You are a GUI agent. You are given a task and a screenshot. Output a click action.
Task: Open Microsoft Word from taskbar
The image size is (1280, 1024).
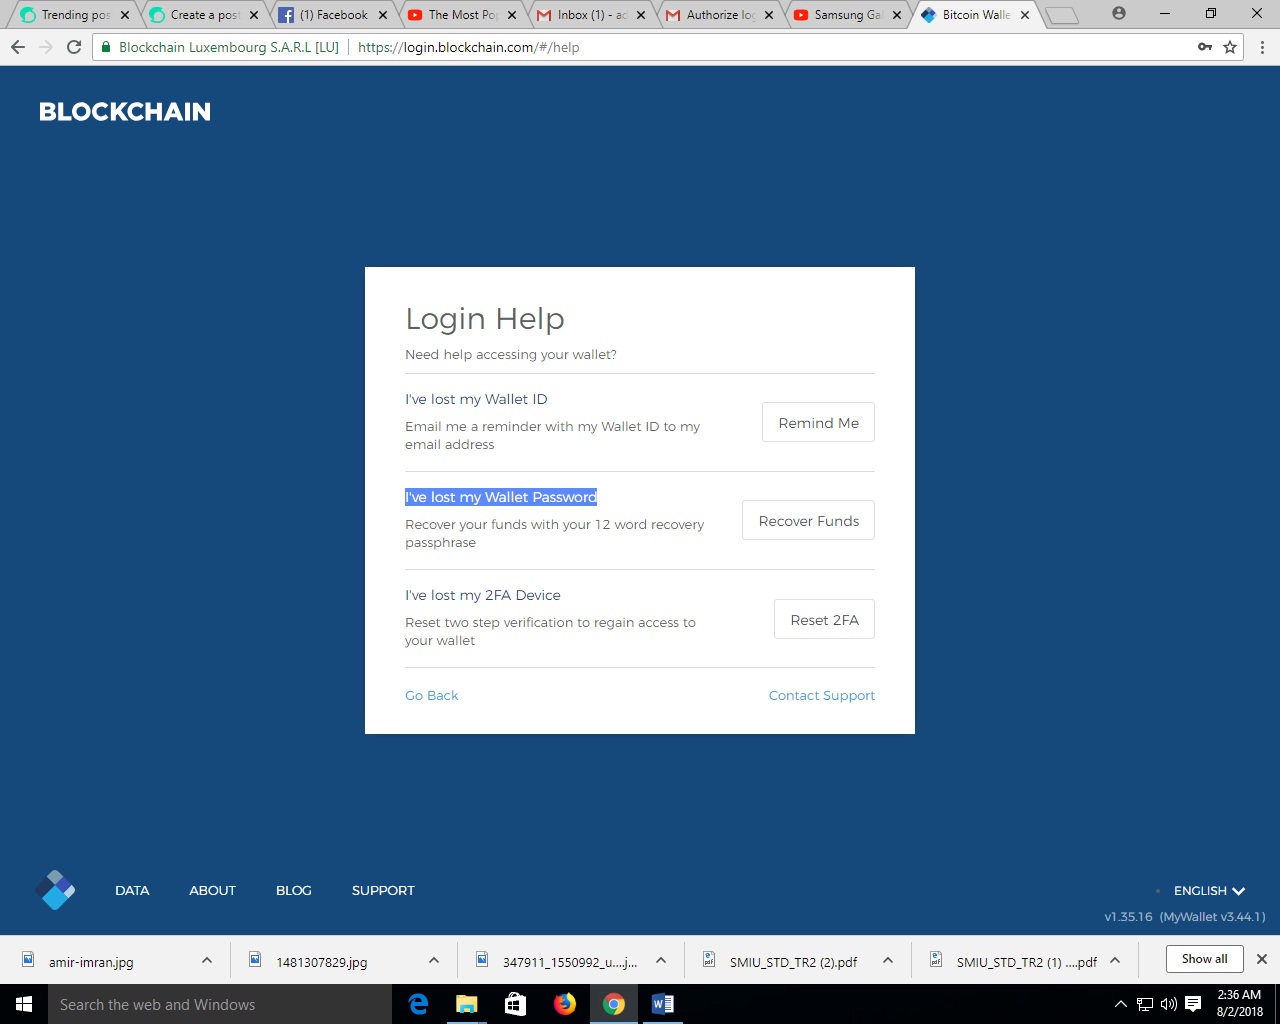663,1004
